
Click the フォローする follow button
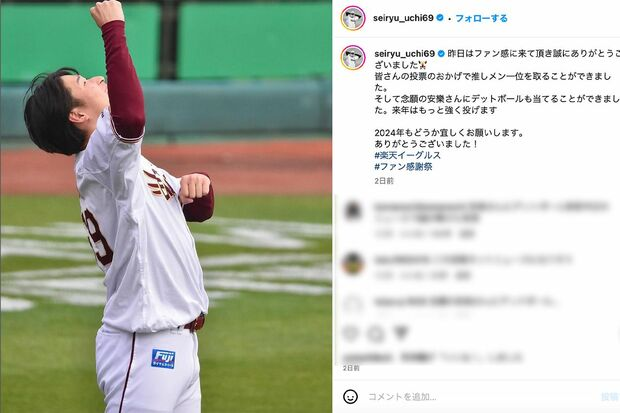(481, 18)
